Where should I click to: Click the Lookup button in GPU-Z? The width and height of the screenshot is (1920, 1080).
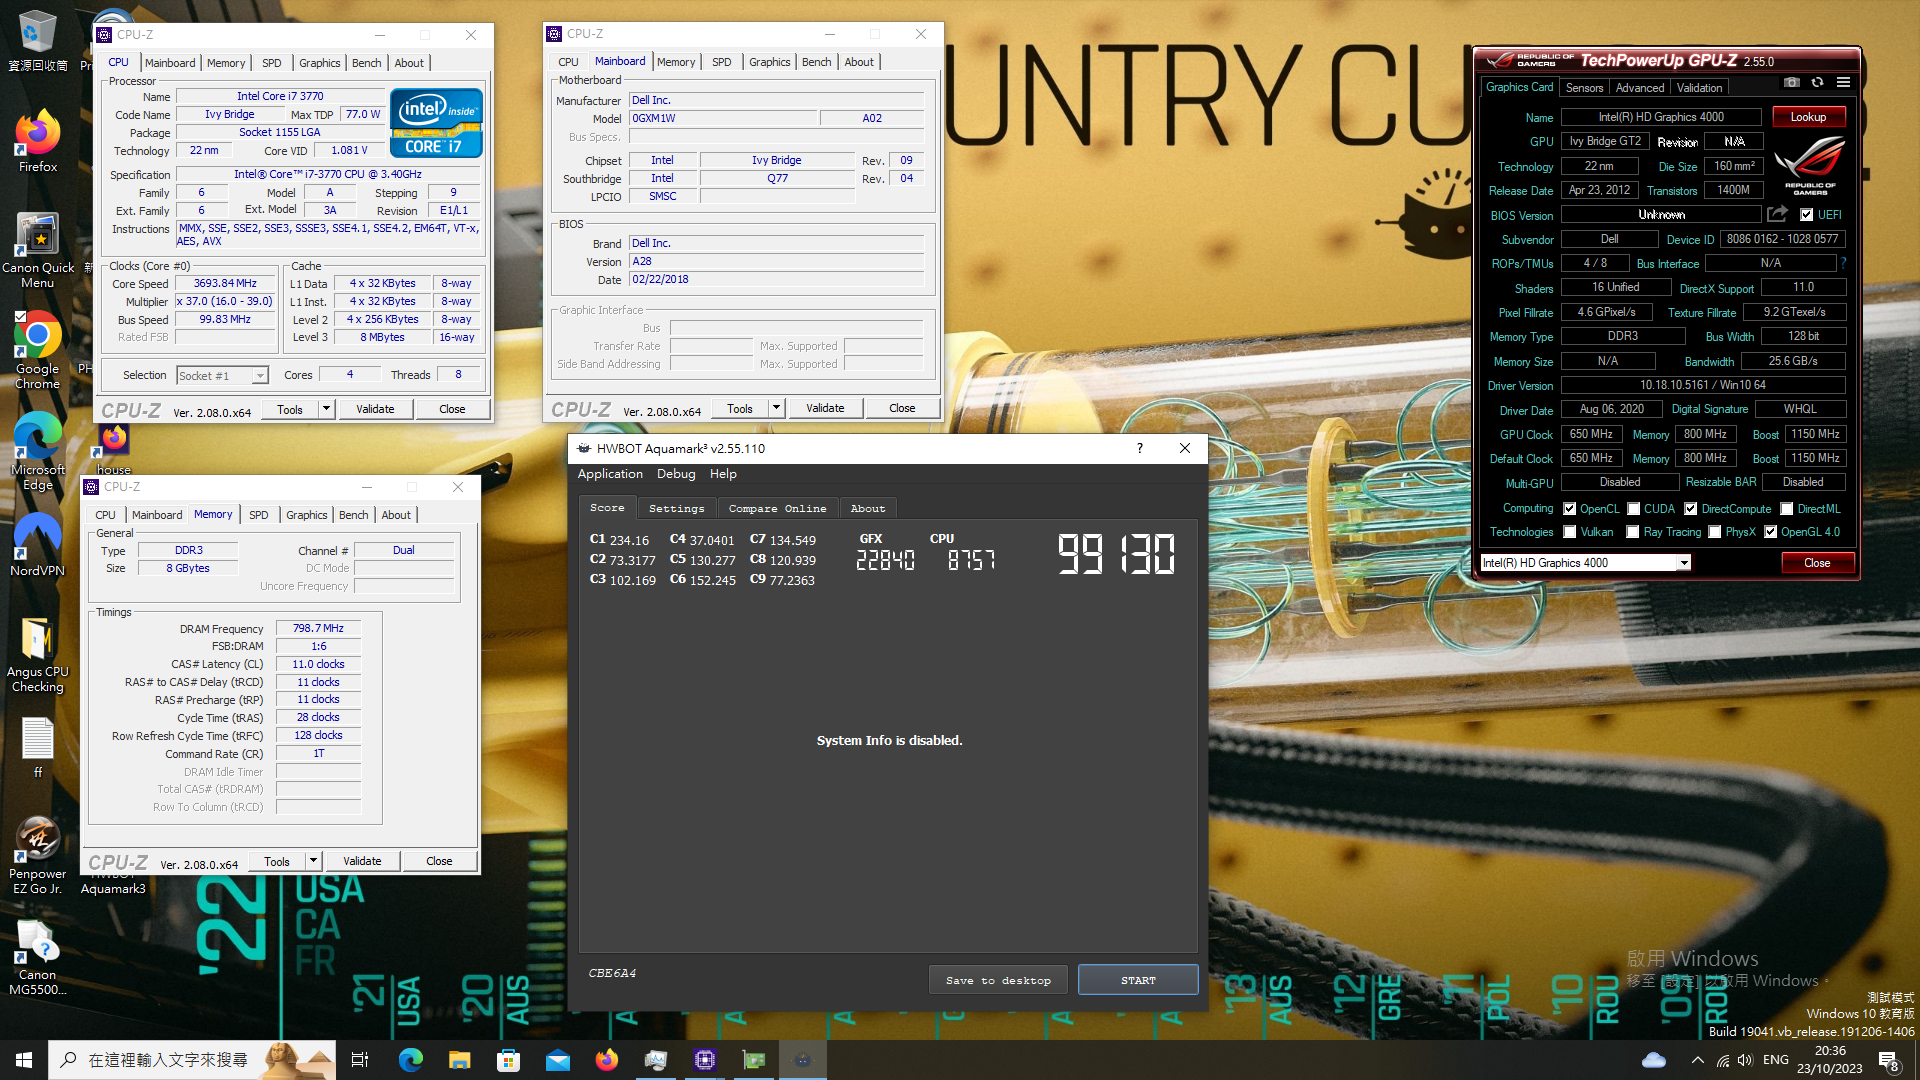click(1808, 117)
